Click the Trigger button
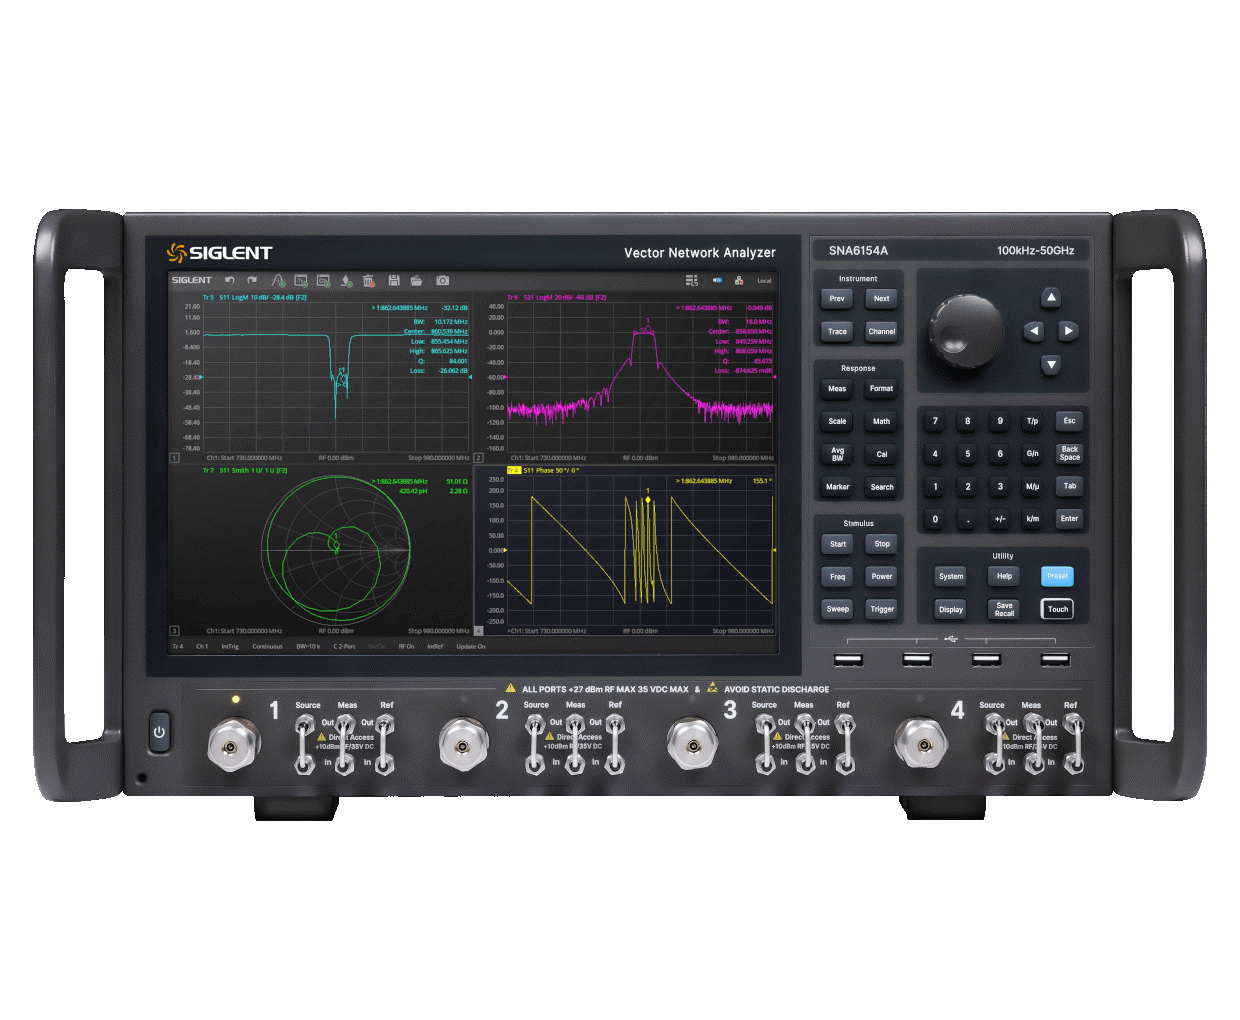The height and width of the screenshot is (1020, 1240). (881, 609)
